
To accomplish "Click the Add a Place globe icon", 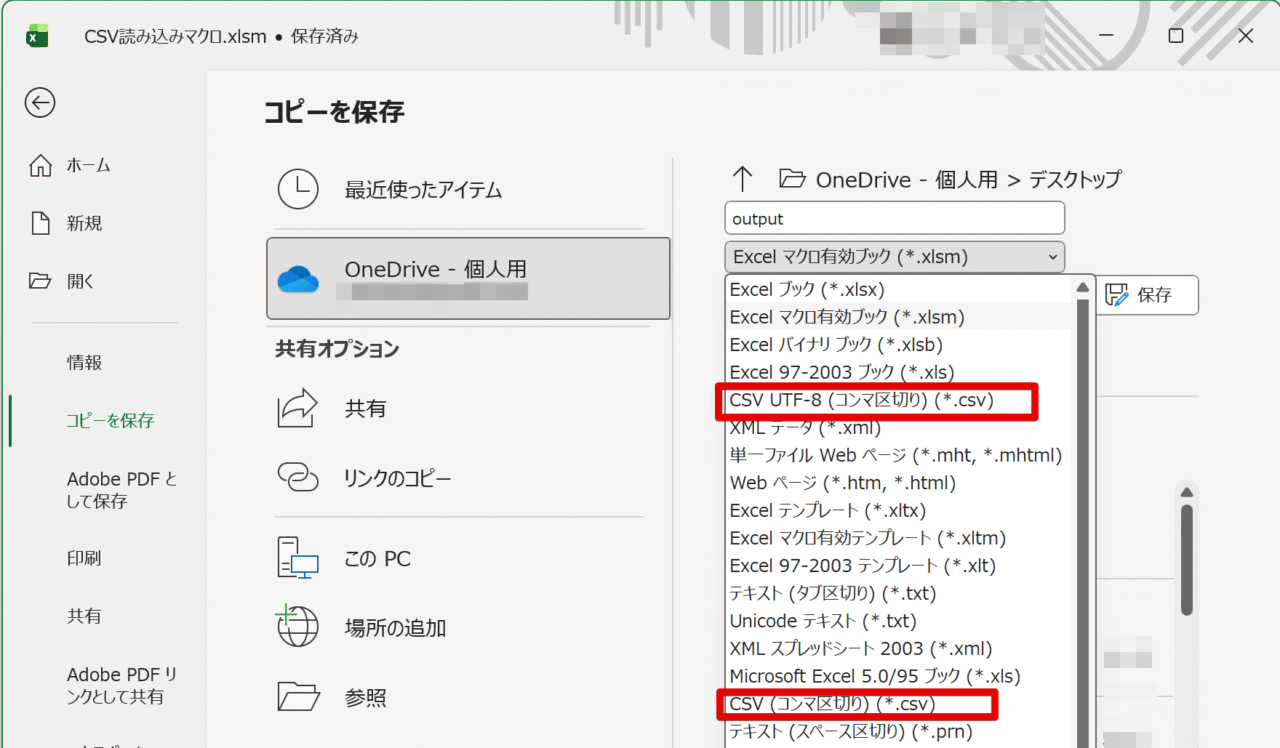I will (x=297, y=628).
